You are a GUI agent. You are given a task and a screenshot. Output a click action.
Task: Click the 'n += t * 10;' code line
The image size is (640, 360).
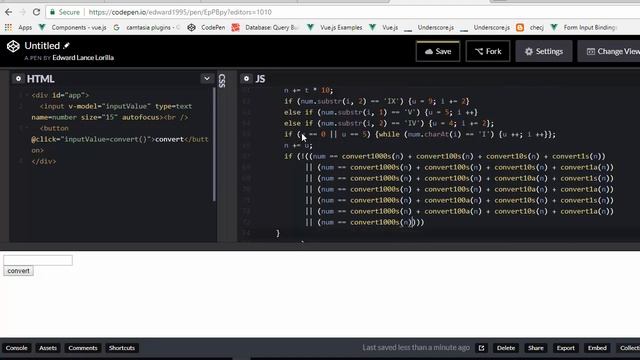pyautogui.click(x=309, y=90)
